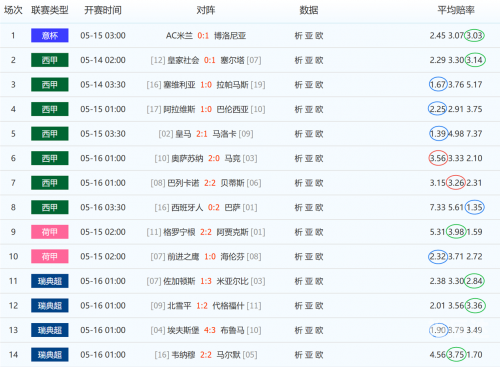
Task: Click the odds value 3.14 in 皇家社会 row
Action: pos(474,60)
